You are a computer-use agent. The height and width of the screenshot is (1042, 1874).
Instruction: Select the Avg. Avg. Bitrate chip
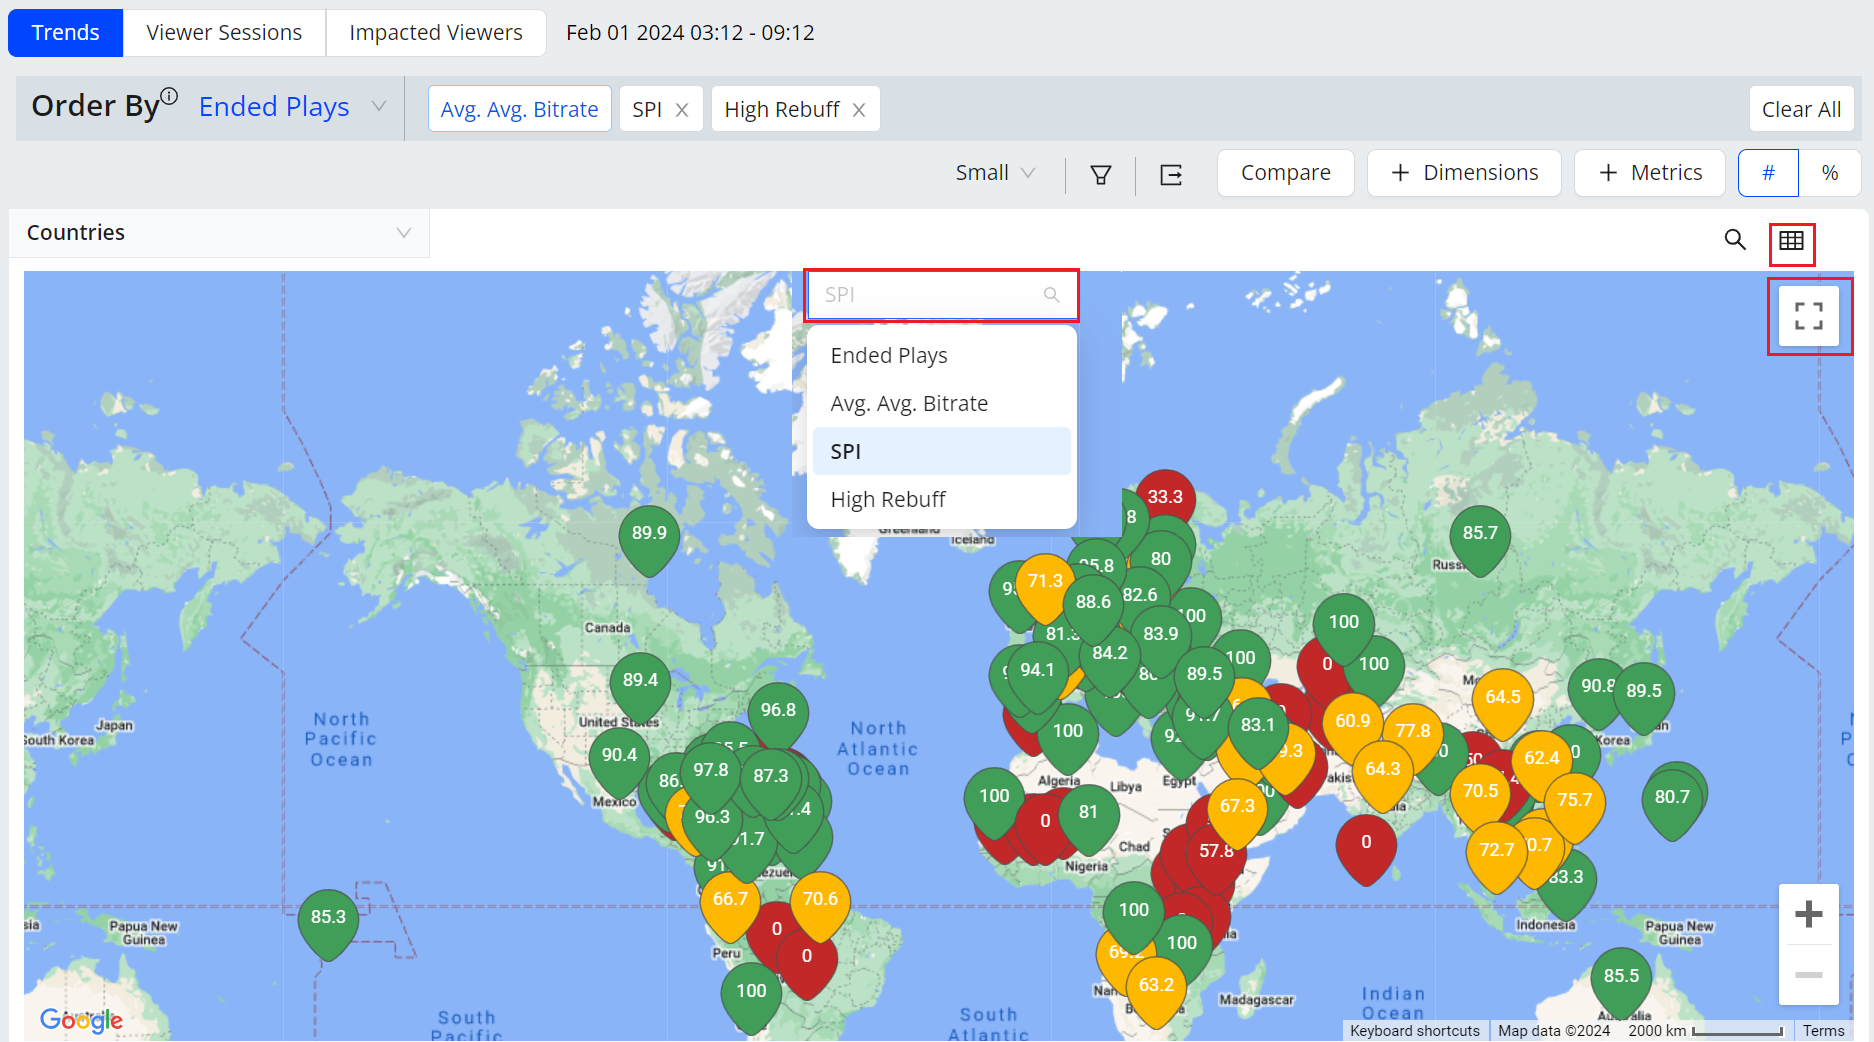(519, 109)
